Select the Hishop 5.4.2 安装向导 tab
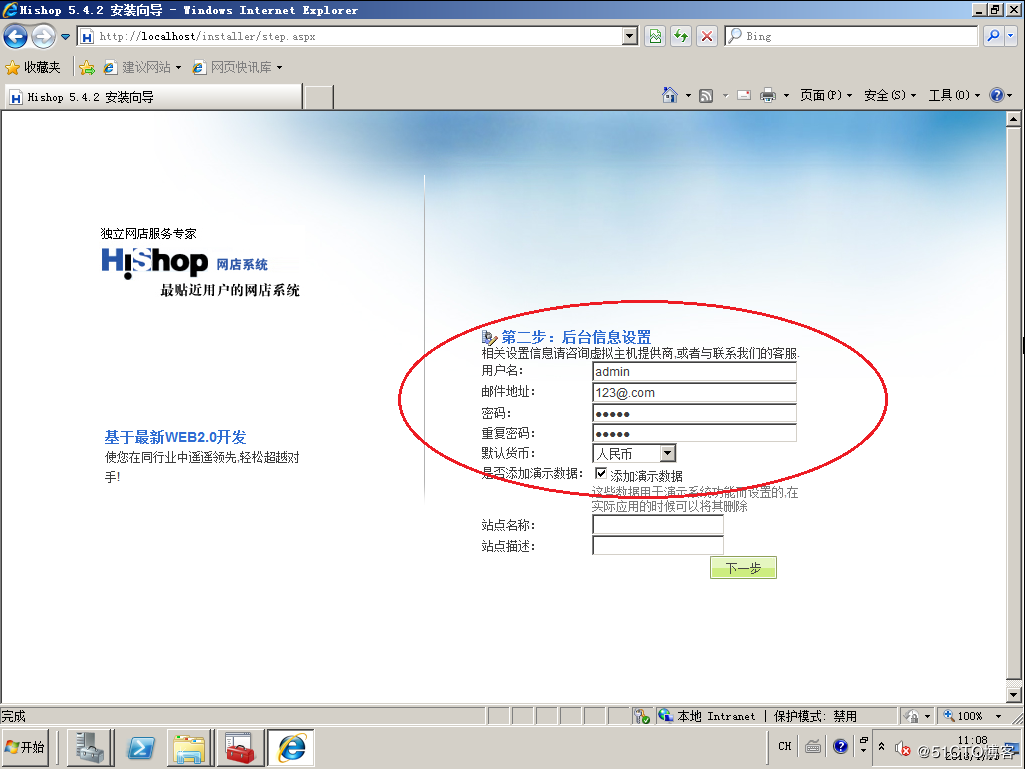The image size is (1025, 769). point(154,97)
